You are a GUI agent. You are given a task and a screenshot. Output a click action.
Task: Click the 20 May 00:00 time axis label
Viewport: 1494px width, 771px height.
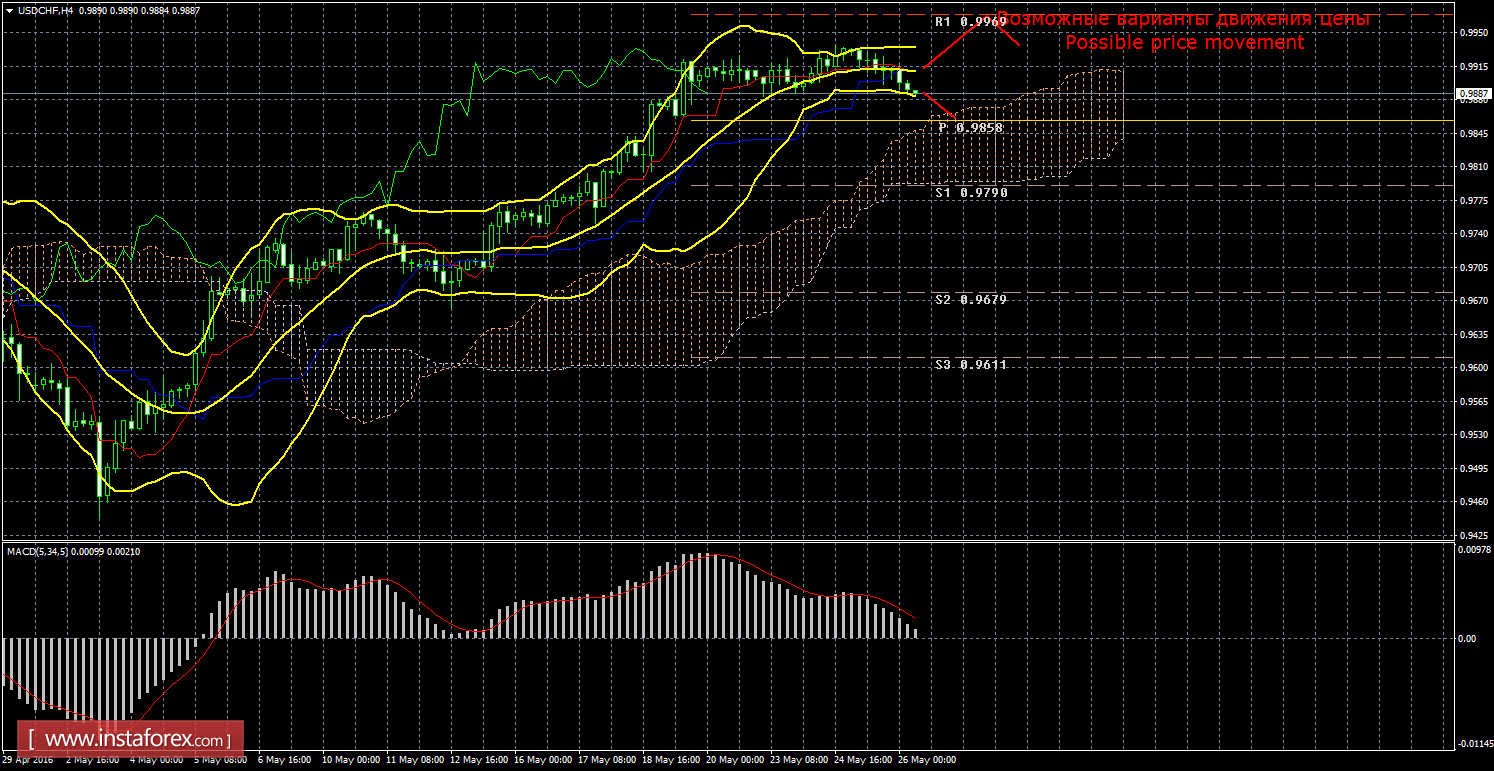tap(735, 760)
